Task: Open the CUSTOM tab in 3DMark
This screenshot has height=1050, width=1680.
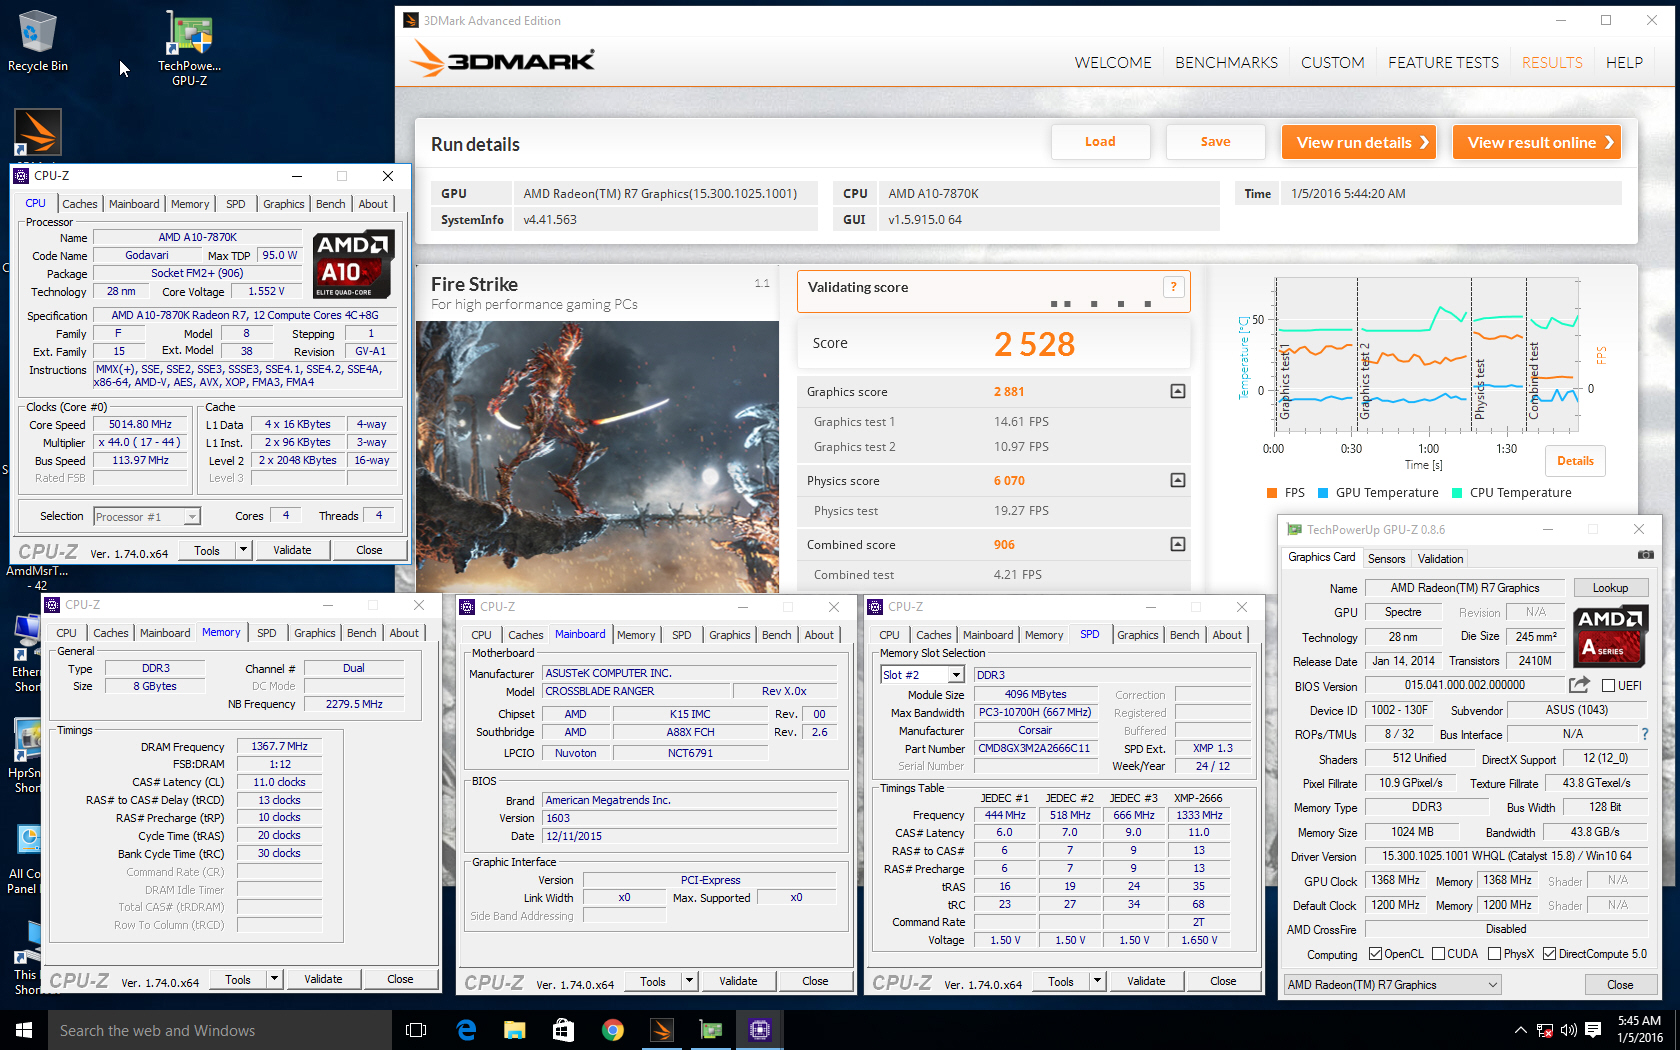Action: tap(1332, 62)
